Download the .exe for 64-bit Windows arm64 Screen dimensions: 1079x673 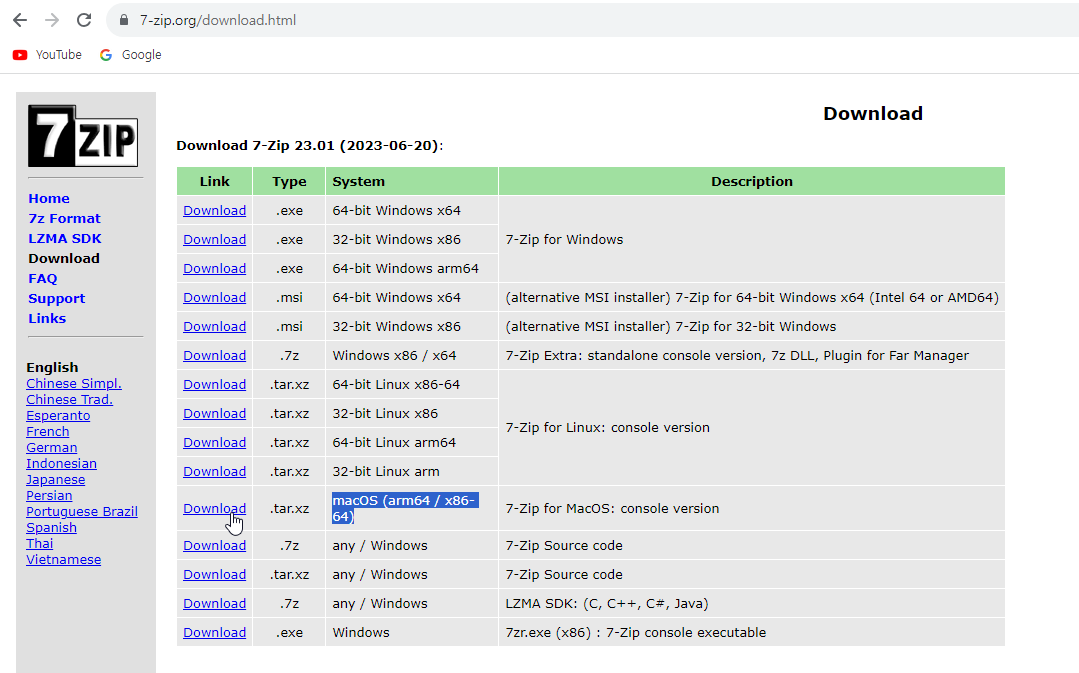[x=214, y=268]
